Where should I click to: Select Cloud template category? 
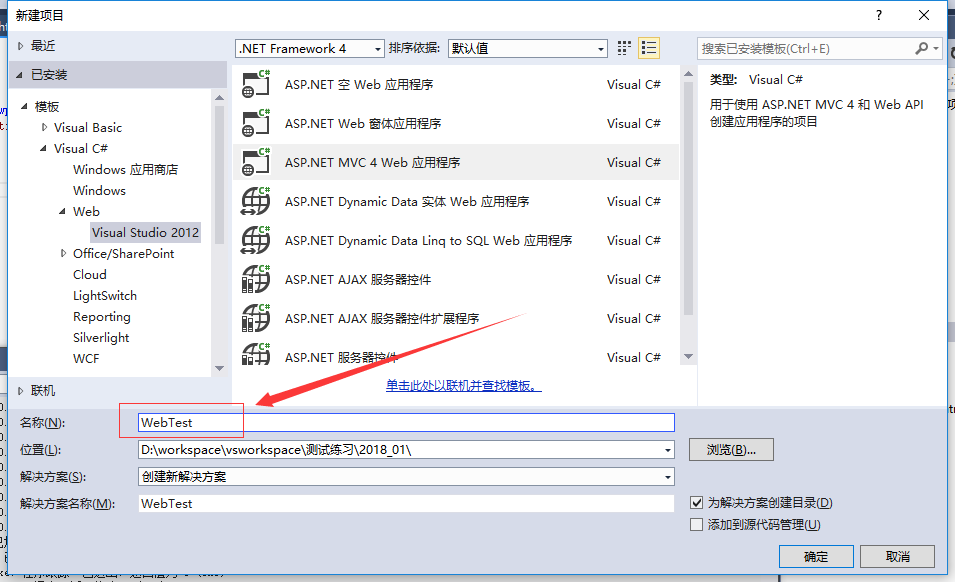click(x=90, y=275)
